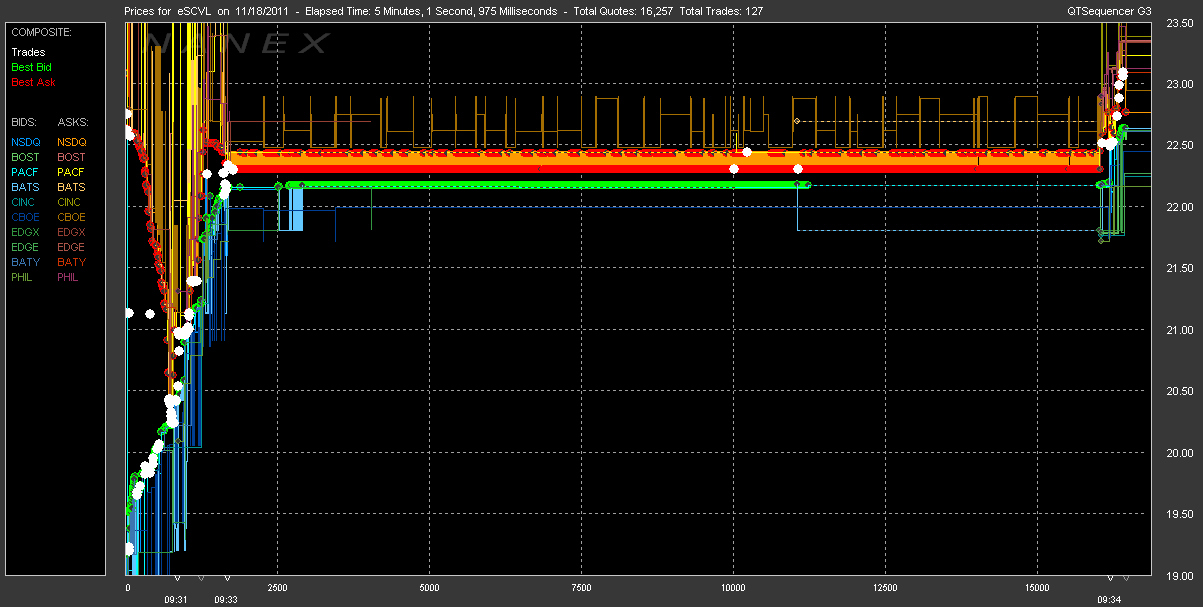Select BATS in the asks column
The width and height of the screenshot is (1203, 607).
click(x=72, y=187)
